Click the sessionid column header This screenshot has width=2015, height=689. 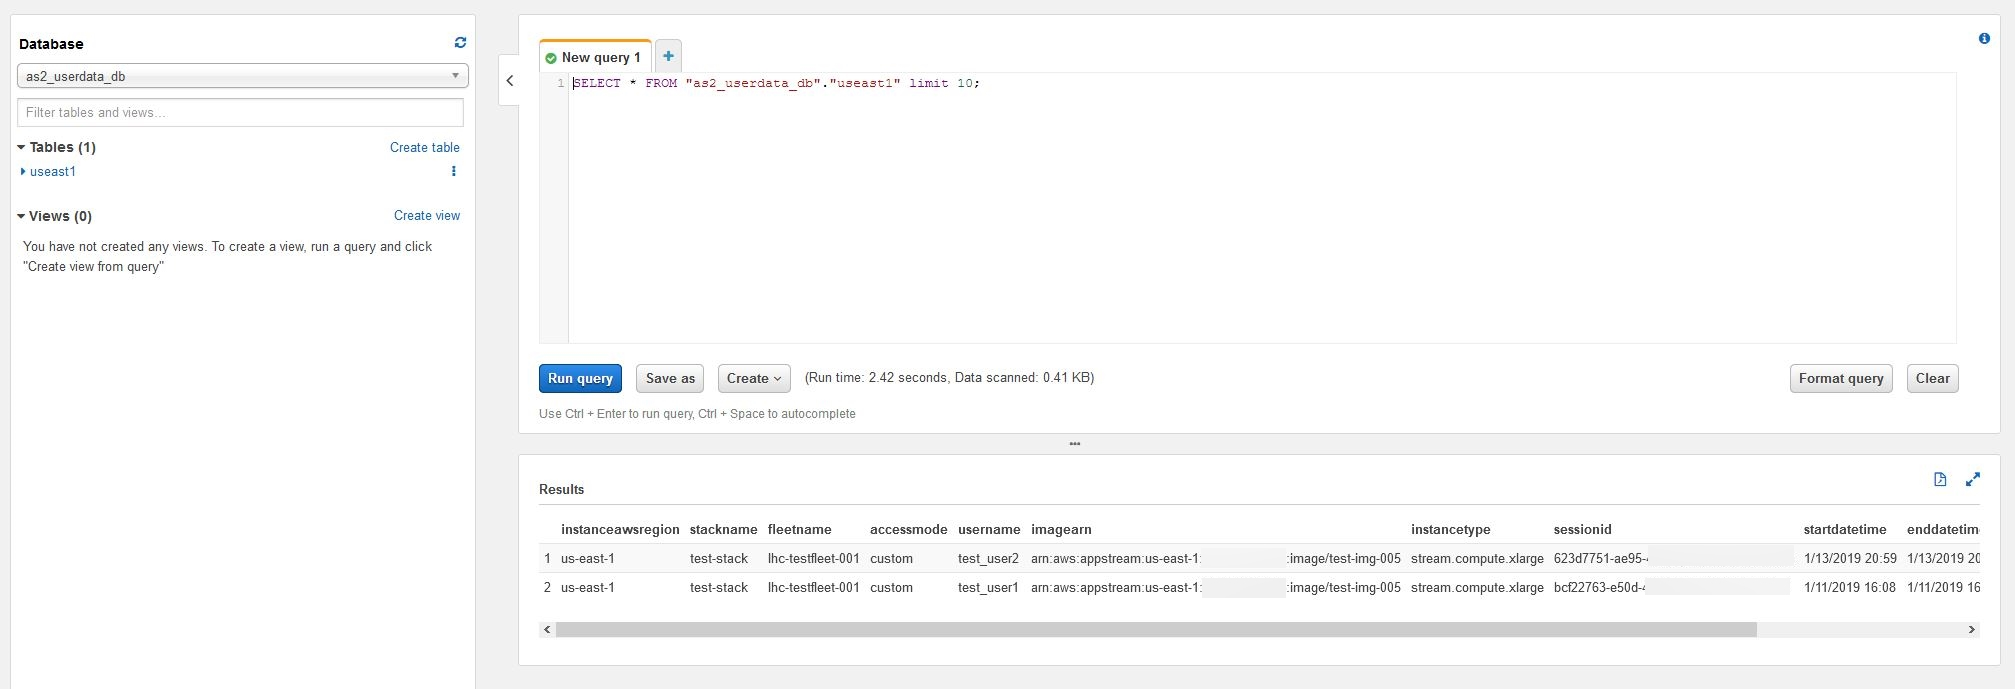click(1583, 529)
